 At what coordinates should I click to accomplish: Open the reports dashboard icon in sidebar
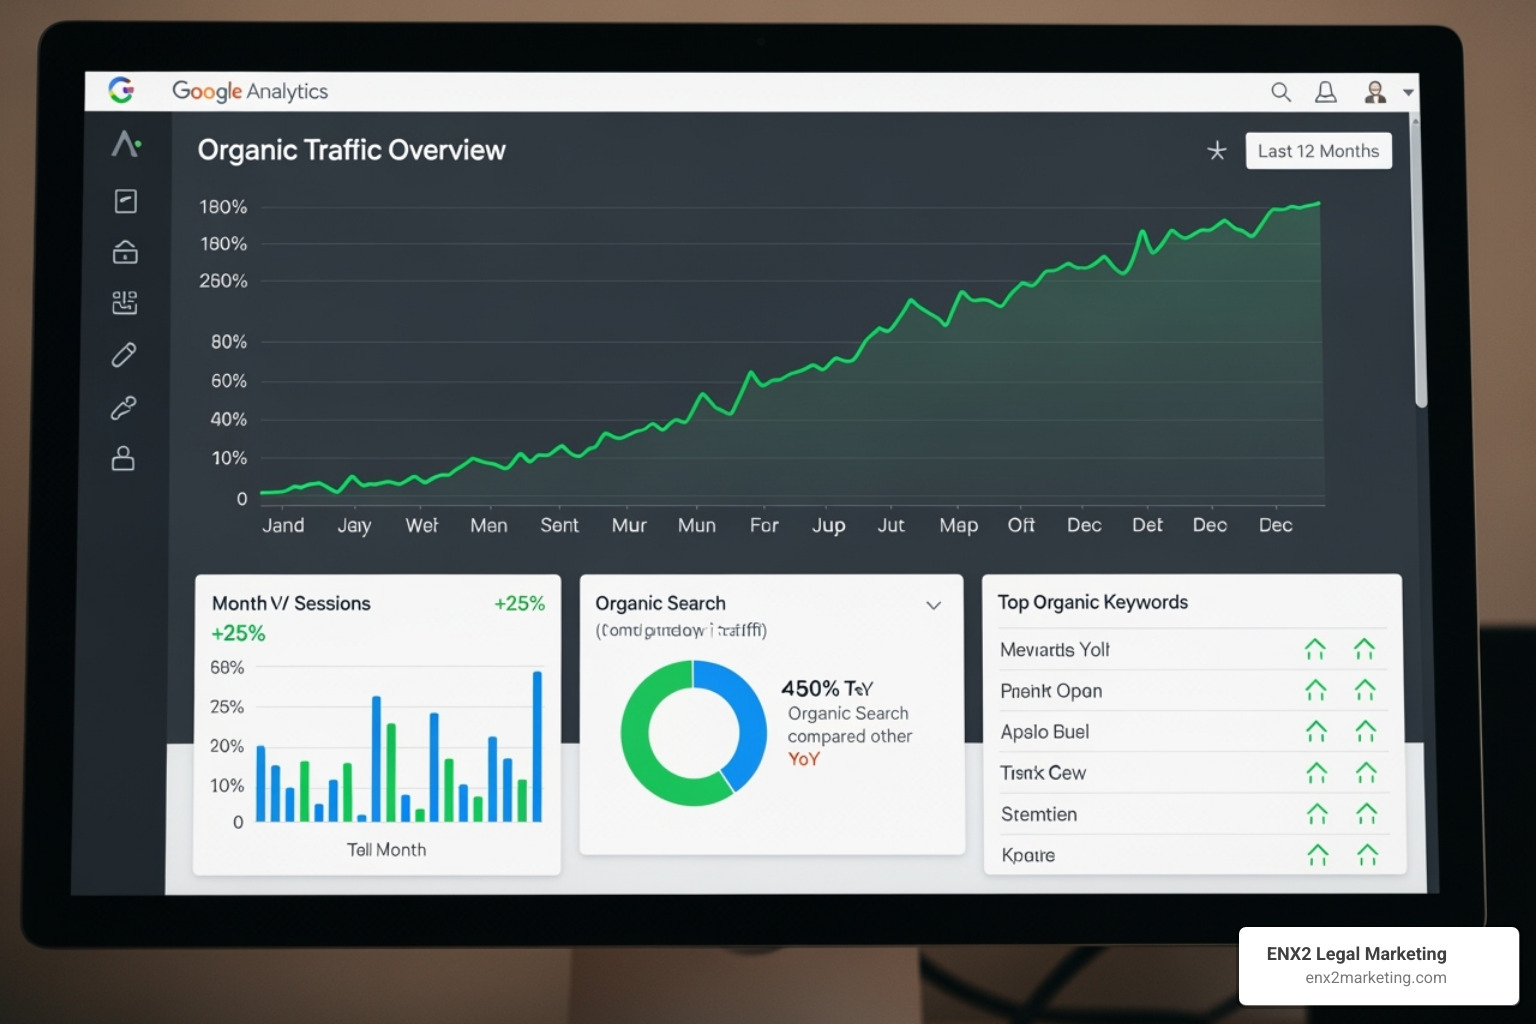124,201
